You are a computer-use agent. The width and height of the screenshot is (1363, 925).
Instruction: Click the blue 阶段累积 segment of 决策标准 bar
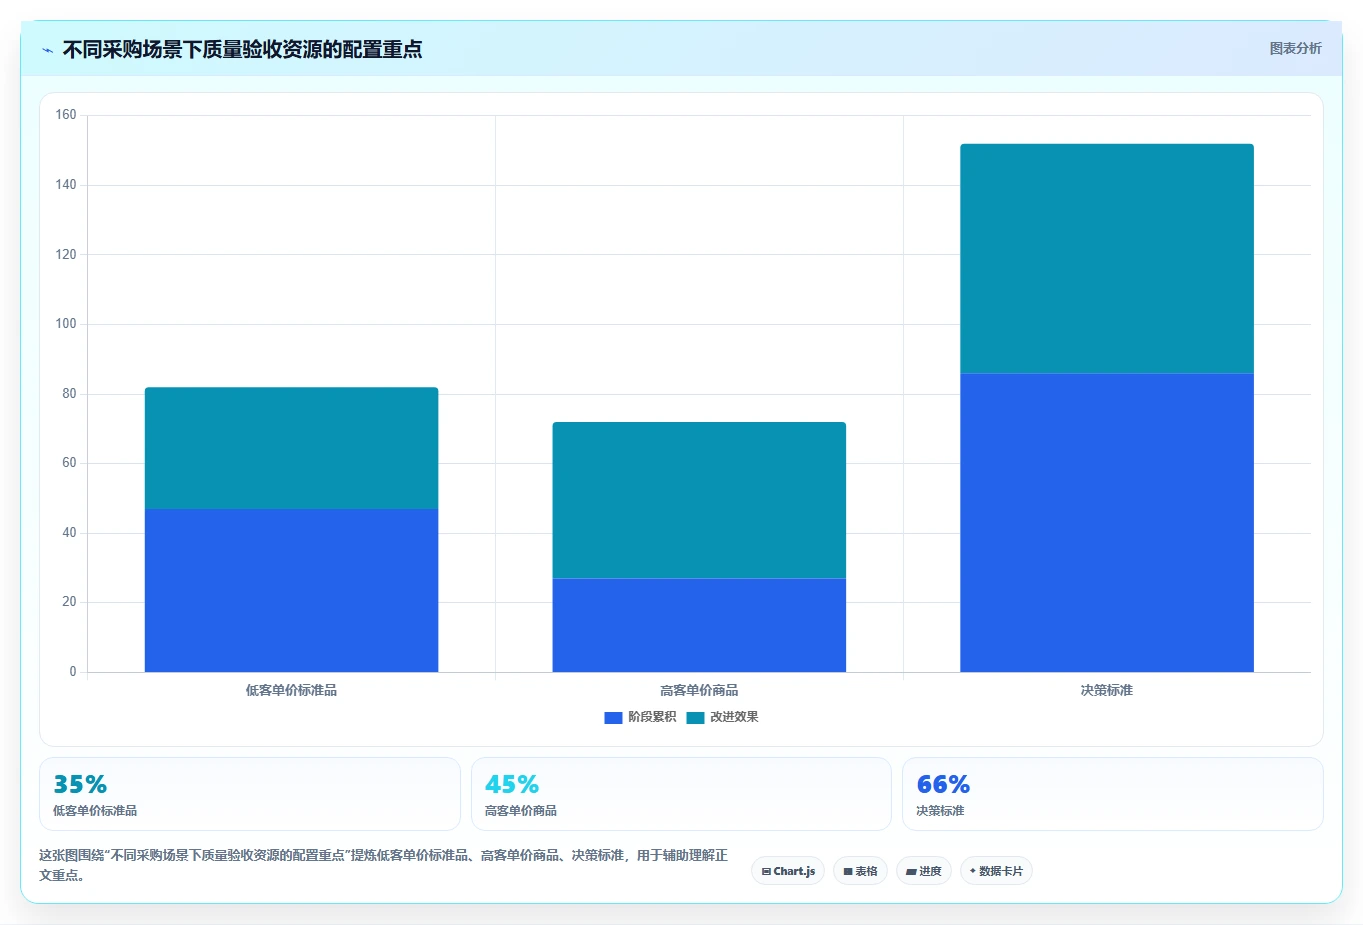click(1107, 522)
